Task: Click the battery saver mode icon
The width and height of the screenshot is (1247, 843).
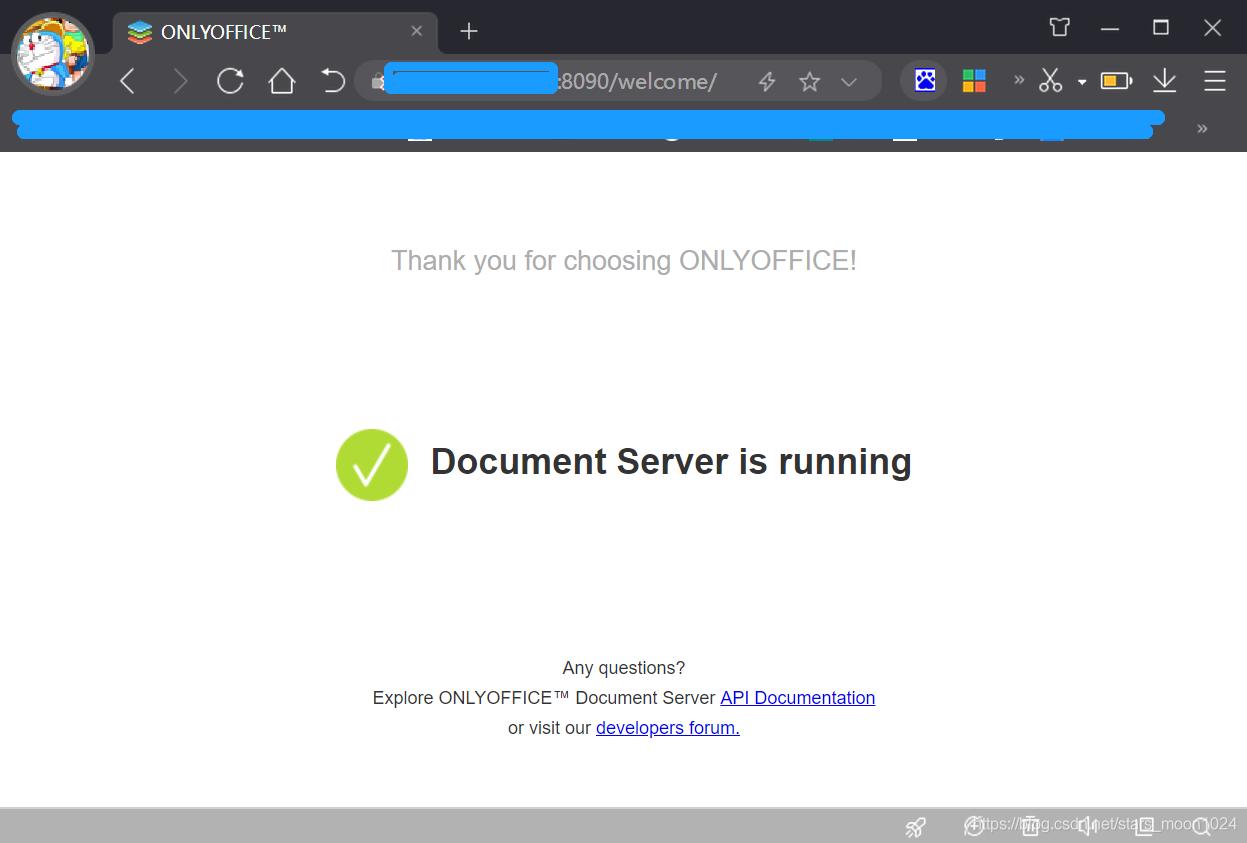Action: 1114,81
